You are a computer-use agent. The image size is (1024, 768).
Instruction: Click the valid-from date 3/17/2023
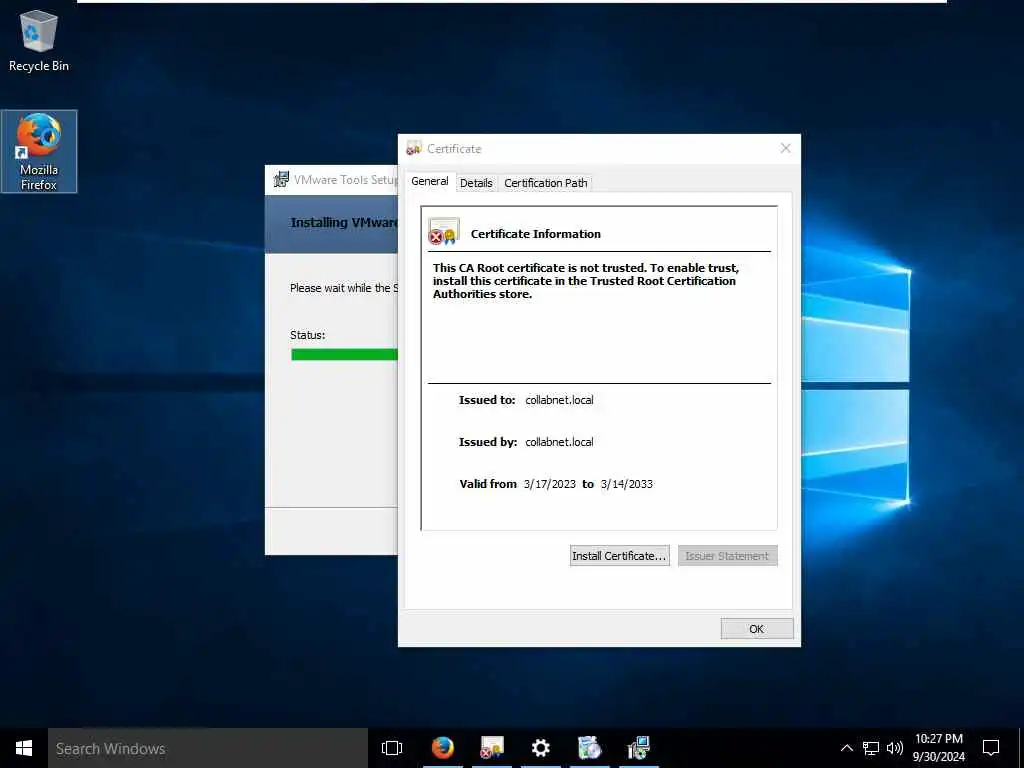[x=550, y=484]
